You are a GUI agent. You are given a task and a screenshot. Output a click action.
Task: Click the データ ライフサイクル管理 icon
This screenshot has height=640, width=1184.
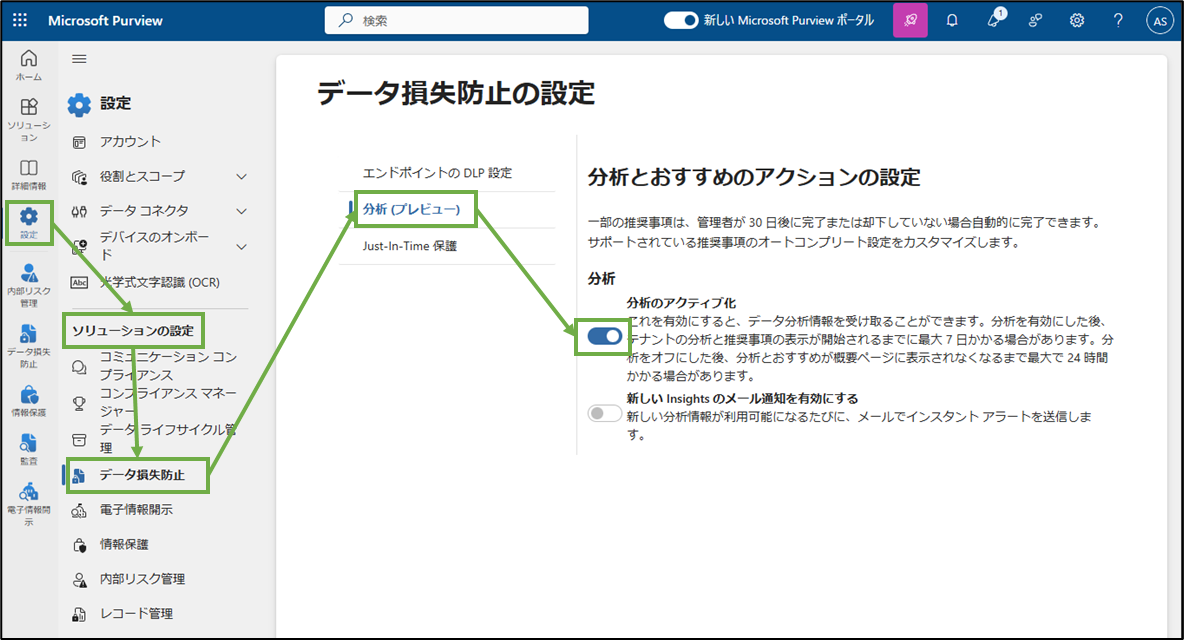pyautogui.click(x=79, y=439)
